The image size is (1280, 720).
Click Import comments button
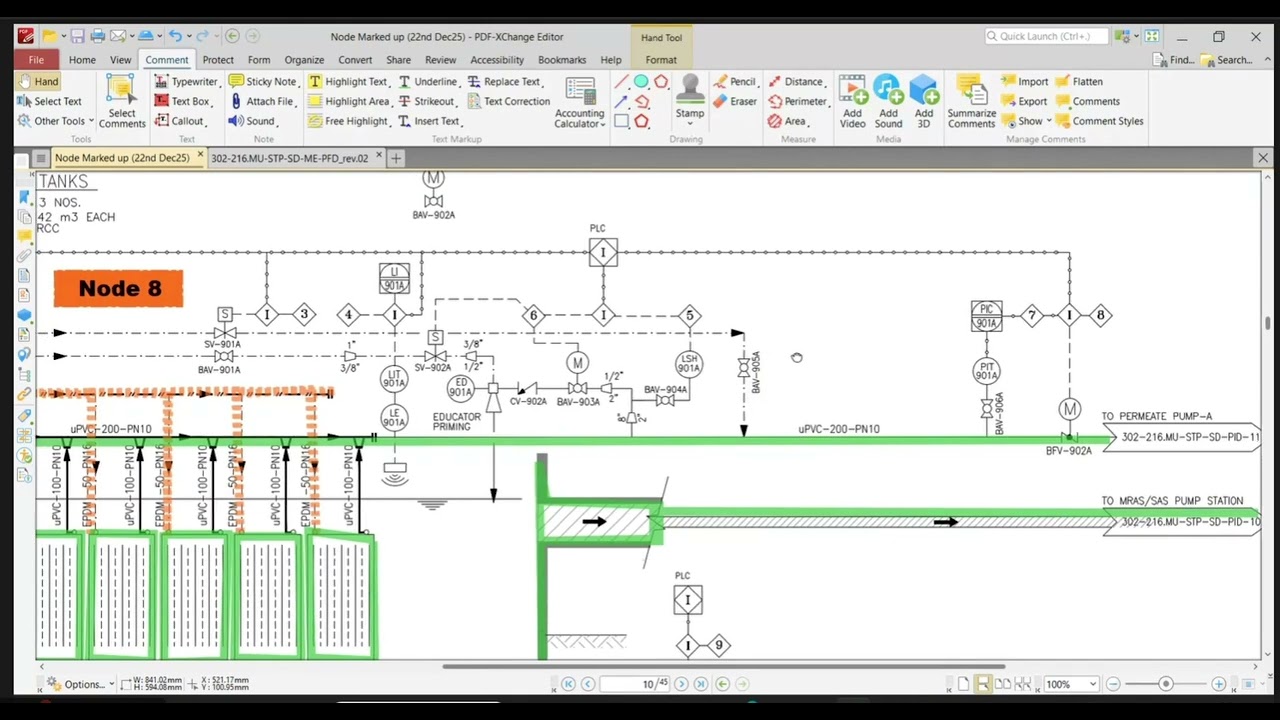(x=1026, y=82)
